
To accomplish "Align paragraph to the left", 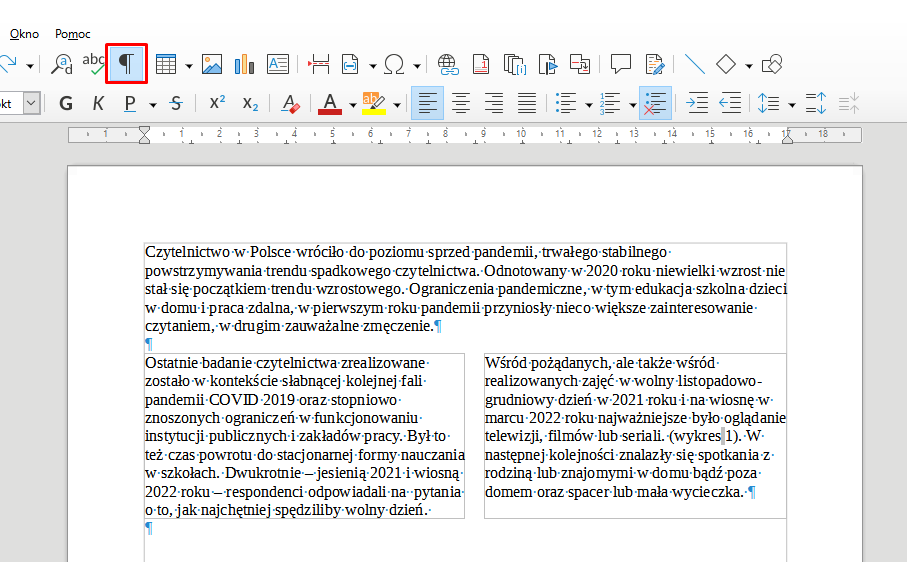I will point(427,103).
